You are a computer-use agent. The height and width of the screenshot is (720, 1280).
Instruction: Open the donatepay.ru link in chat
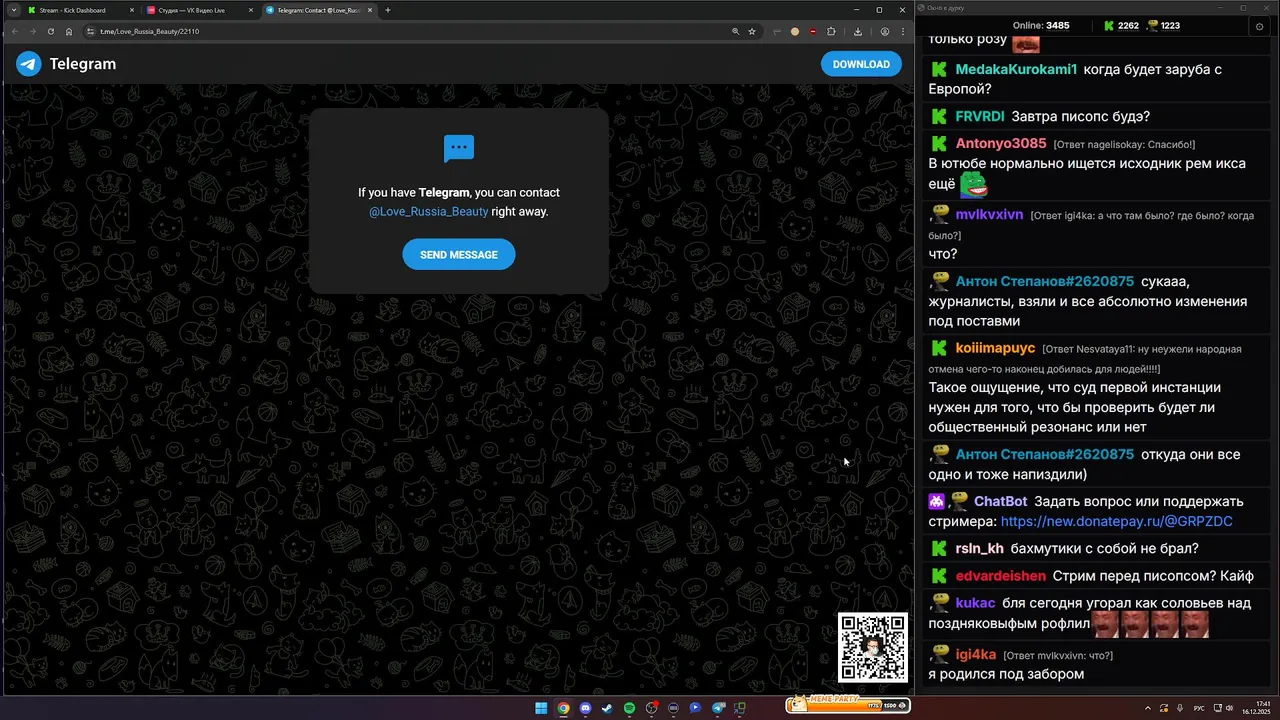tap(1116, 522)
